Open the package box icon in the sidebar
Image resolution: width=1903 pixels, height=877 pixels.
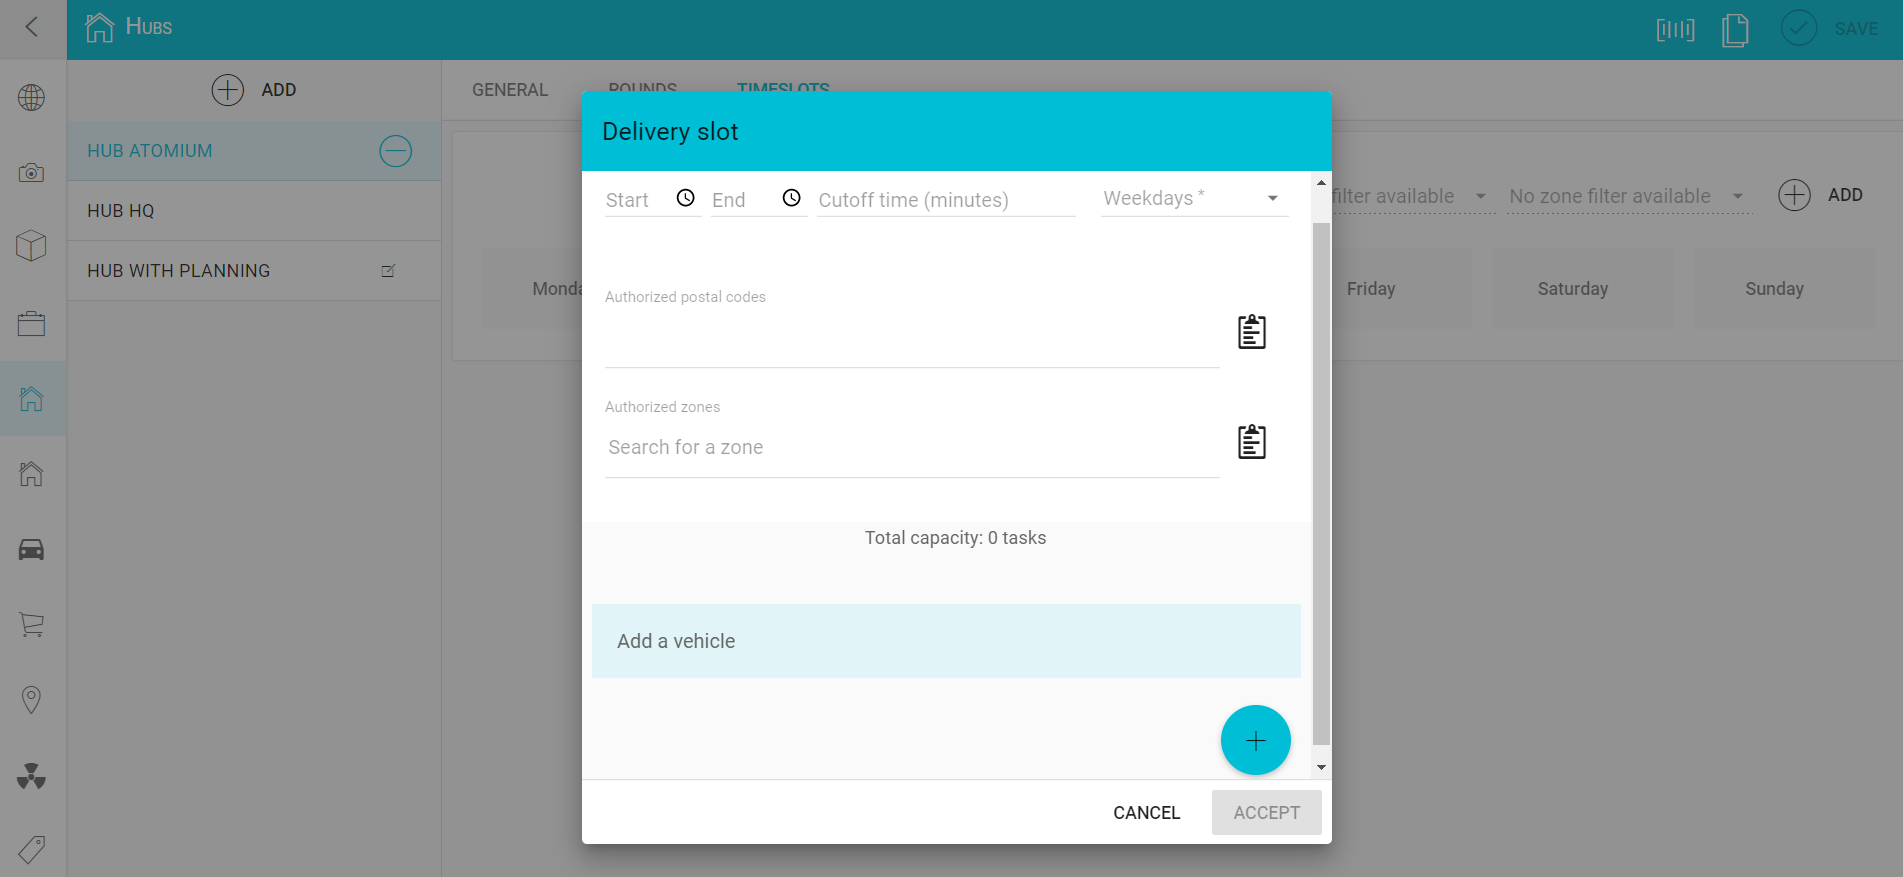[32, 246]
